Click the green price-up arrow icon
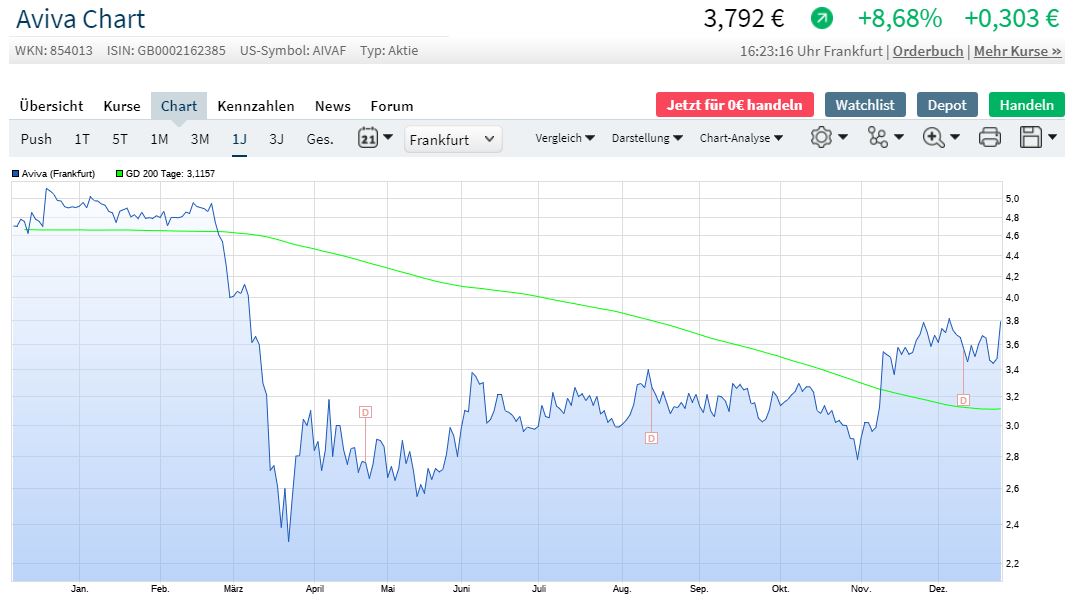1073x601 pixels. click(x=821, y=18)
